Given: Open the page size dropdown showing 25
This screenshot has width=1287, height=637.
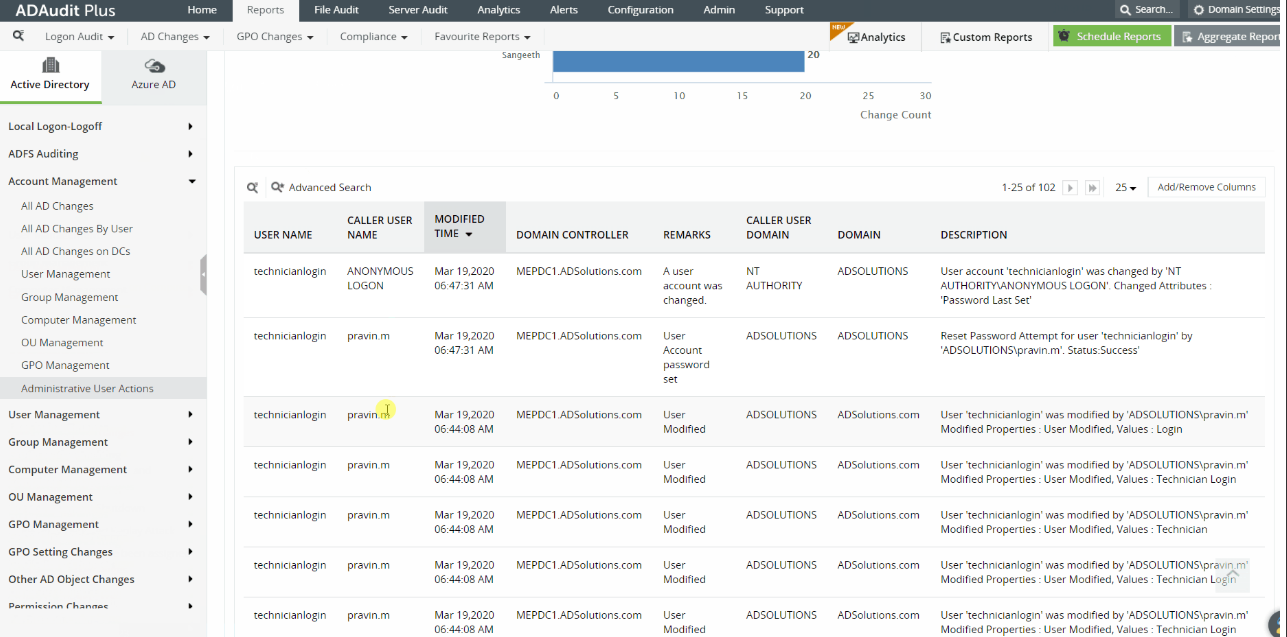Looking at the screenshot, I should point(1123,187).
